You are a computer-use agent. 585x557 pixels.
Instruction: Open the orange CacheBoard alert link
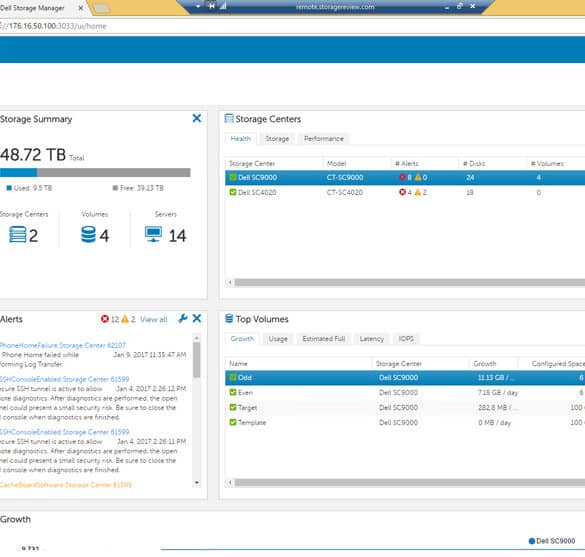click(x=66, y=485)
